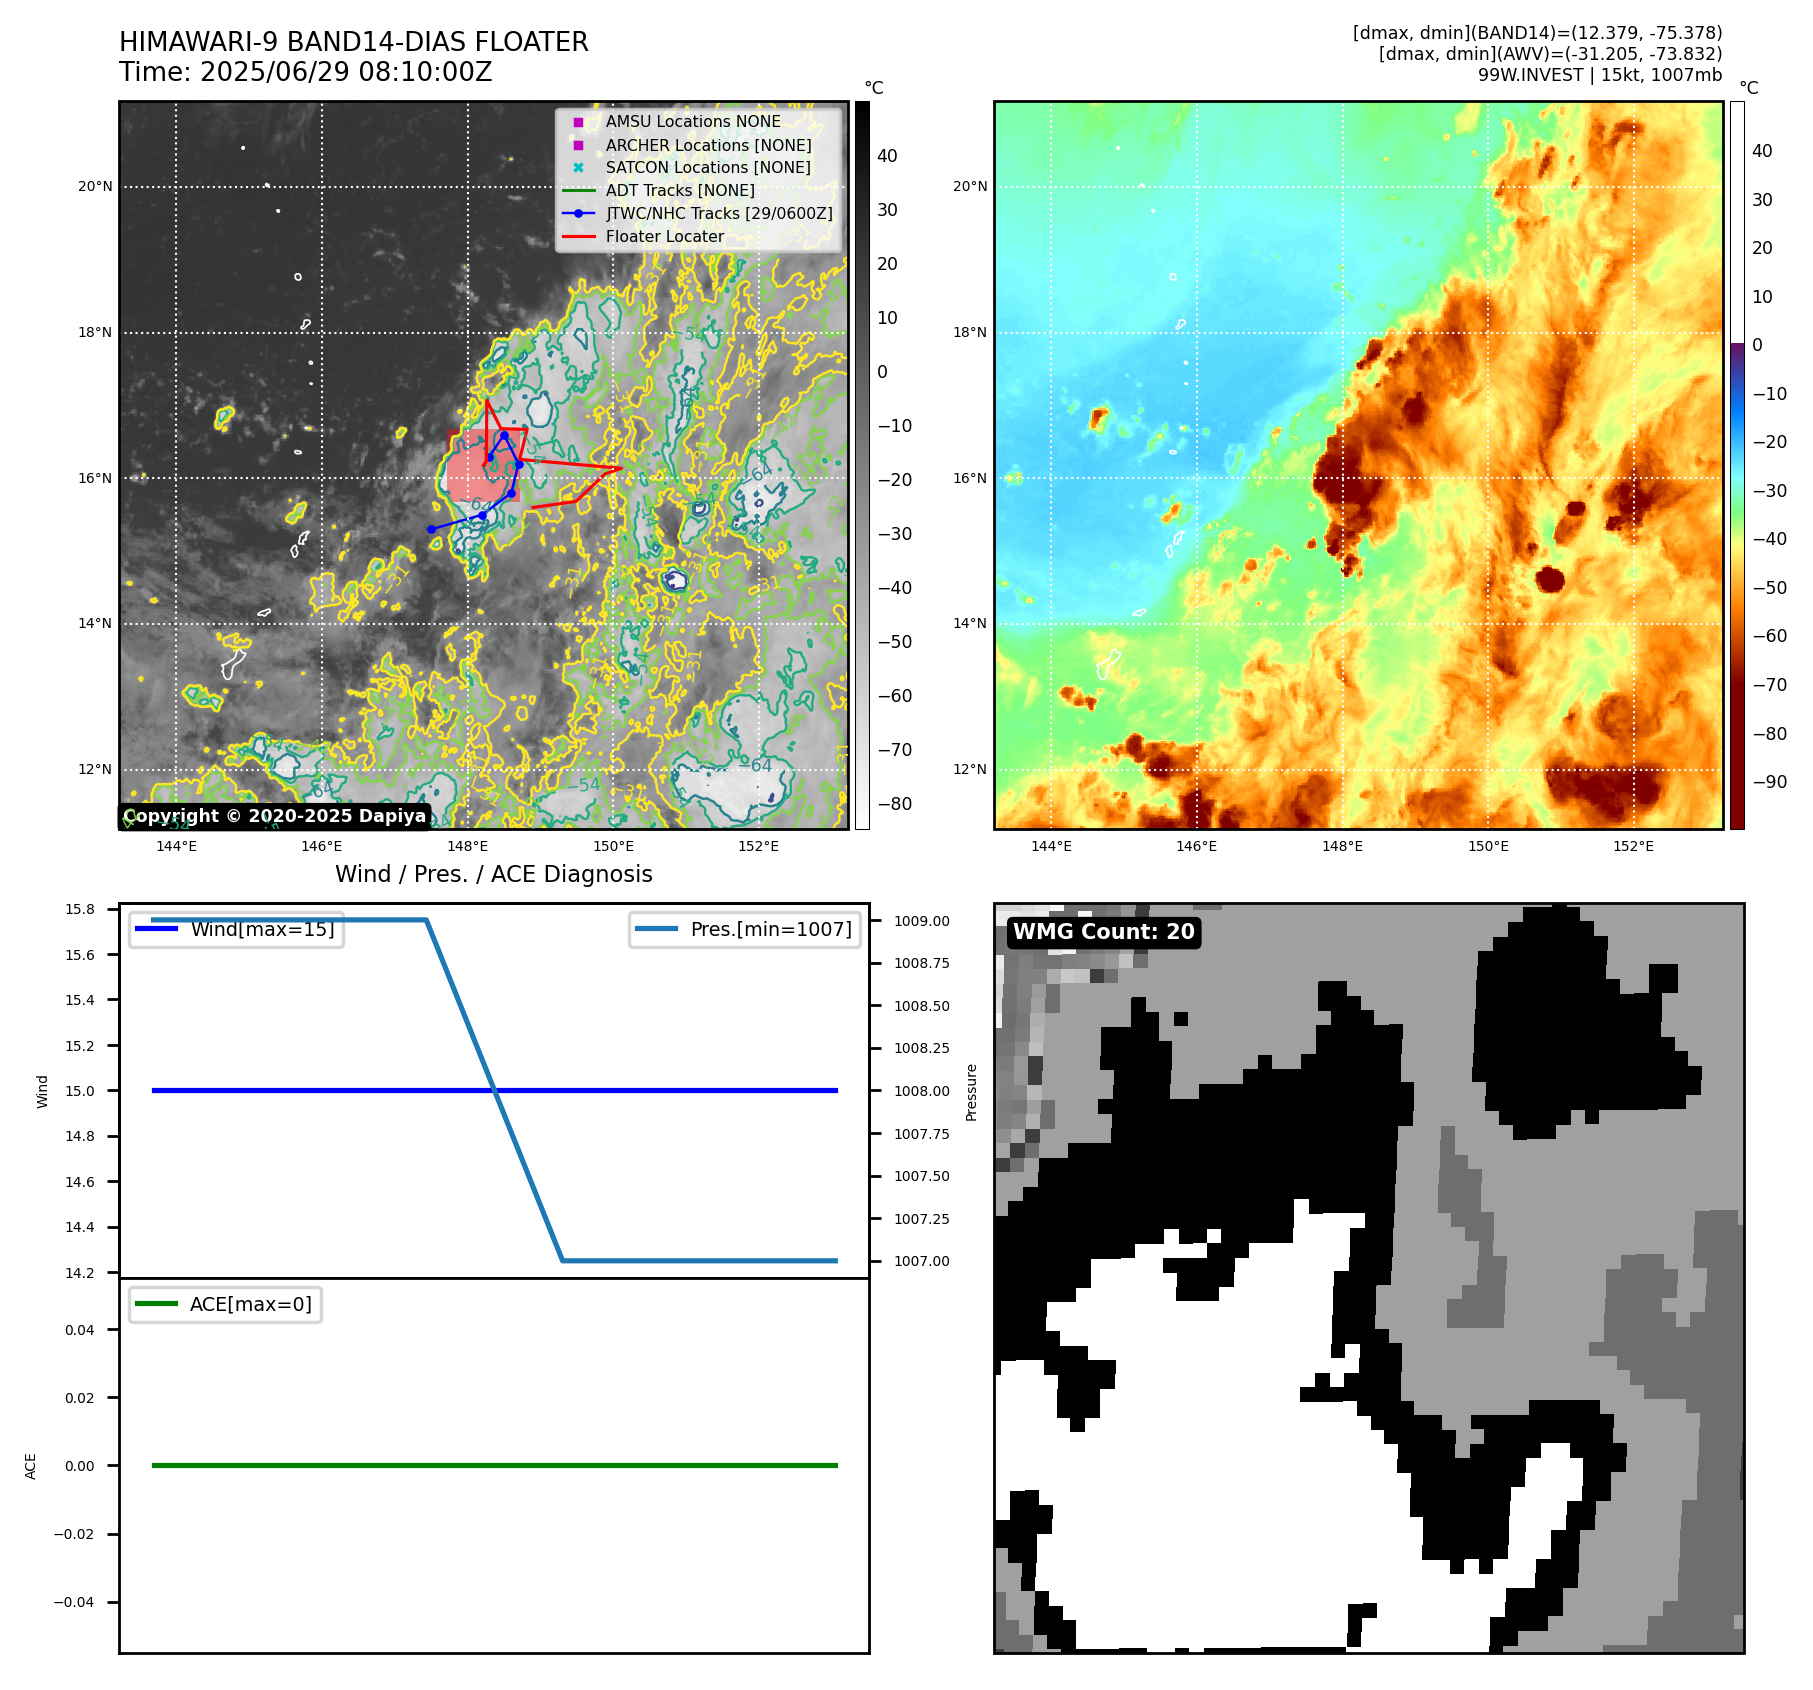The height and width of the screenshot is (1690, 1813).
Task: Click the blue dotted line sample for JTWC/NHC Tracks
Action: 578,213
